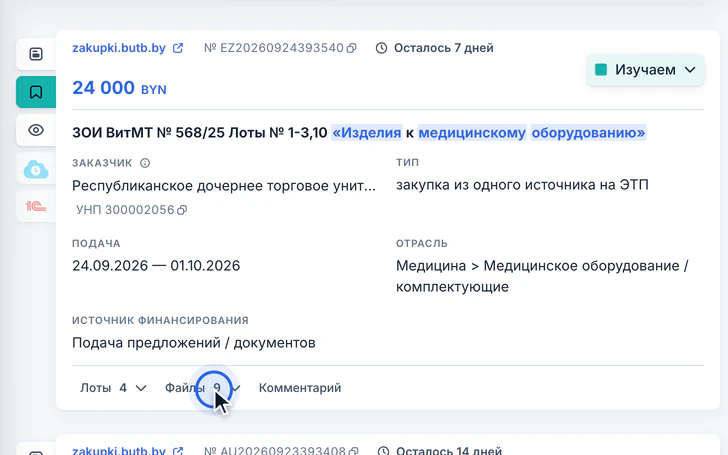The width and height of the screenshot is (728, 455).
Task: Click the info icon next to ЗАКАЗЧИК
Action: click(145, 163)
